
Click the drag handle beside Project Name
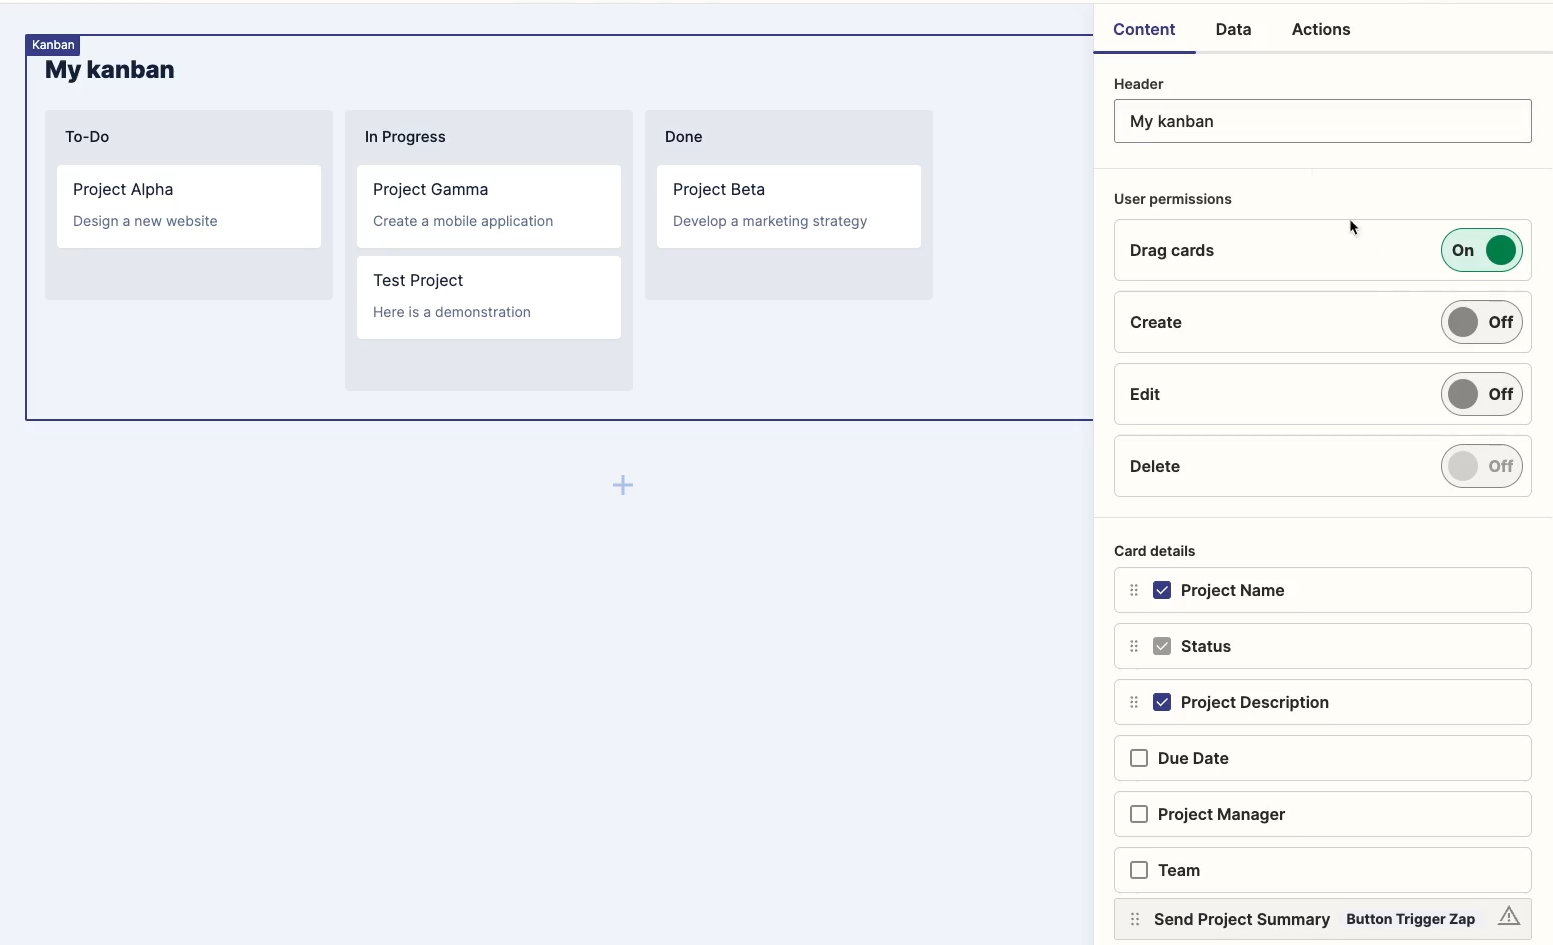coord(1134,590)
